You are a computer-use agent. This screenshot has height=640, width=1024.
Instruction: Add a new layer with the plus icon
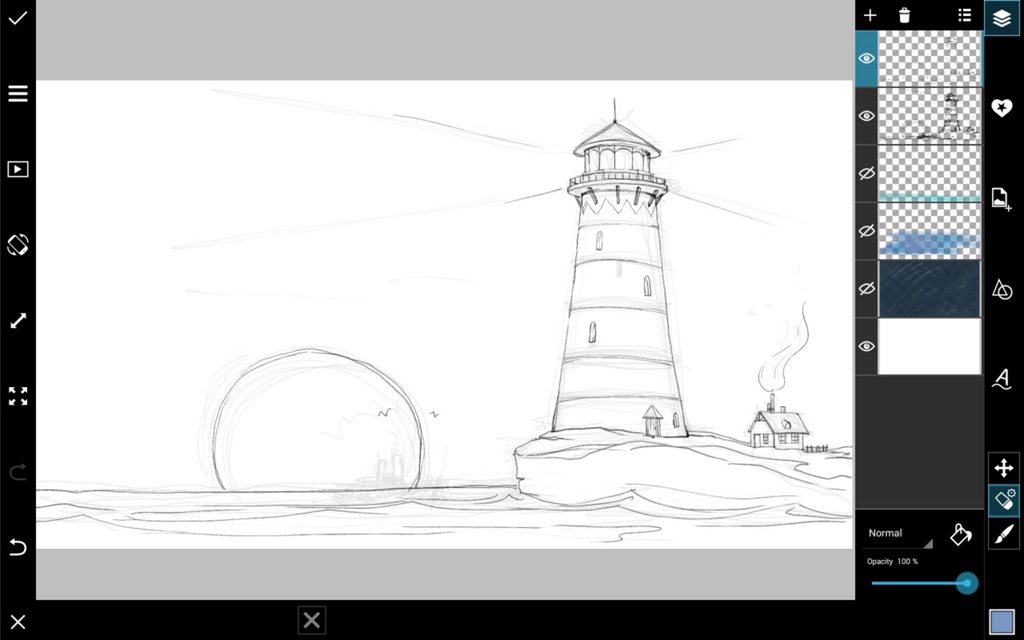(870, 15)
